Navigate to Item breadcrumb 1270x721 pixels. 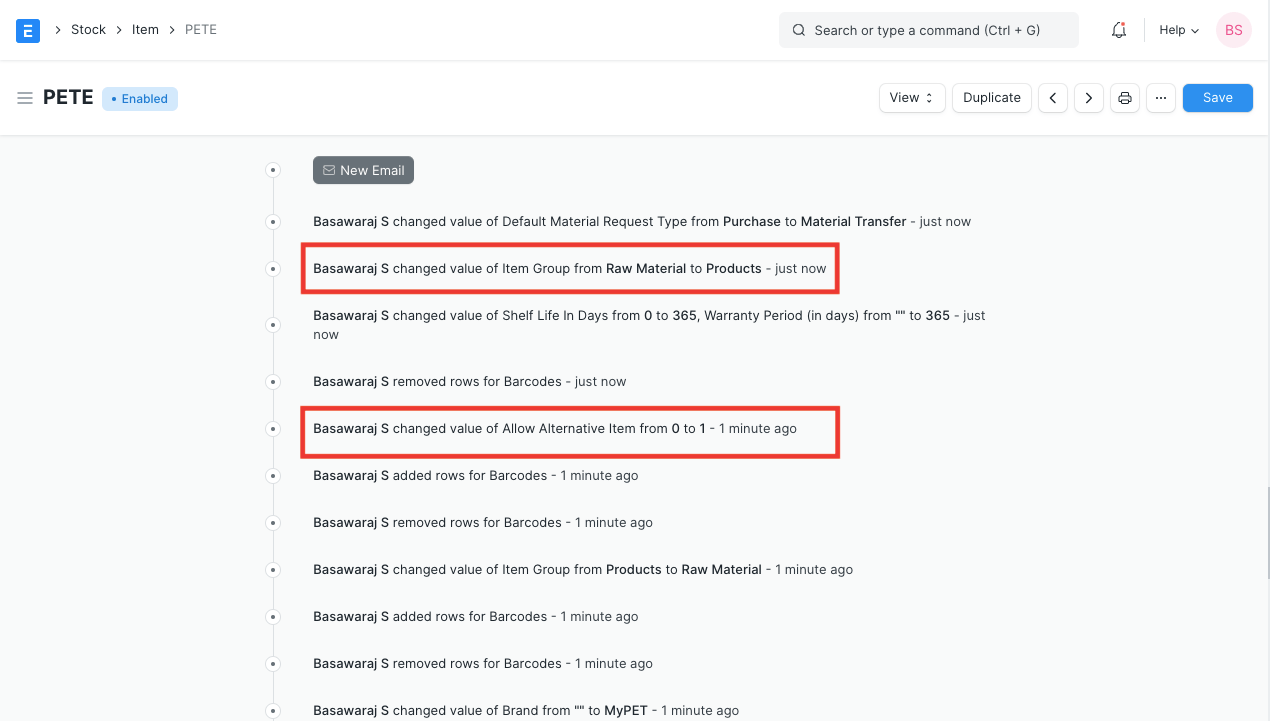[x=145, y=30]
